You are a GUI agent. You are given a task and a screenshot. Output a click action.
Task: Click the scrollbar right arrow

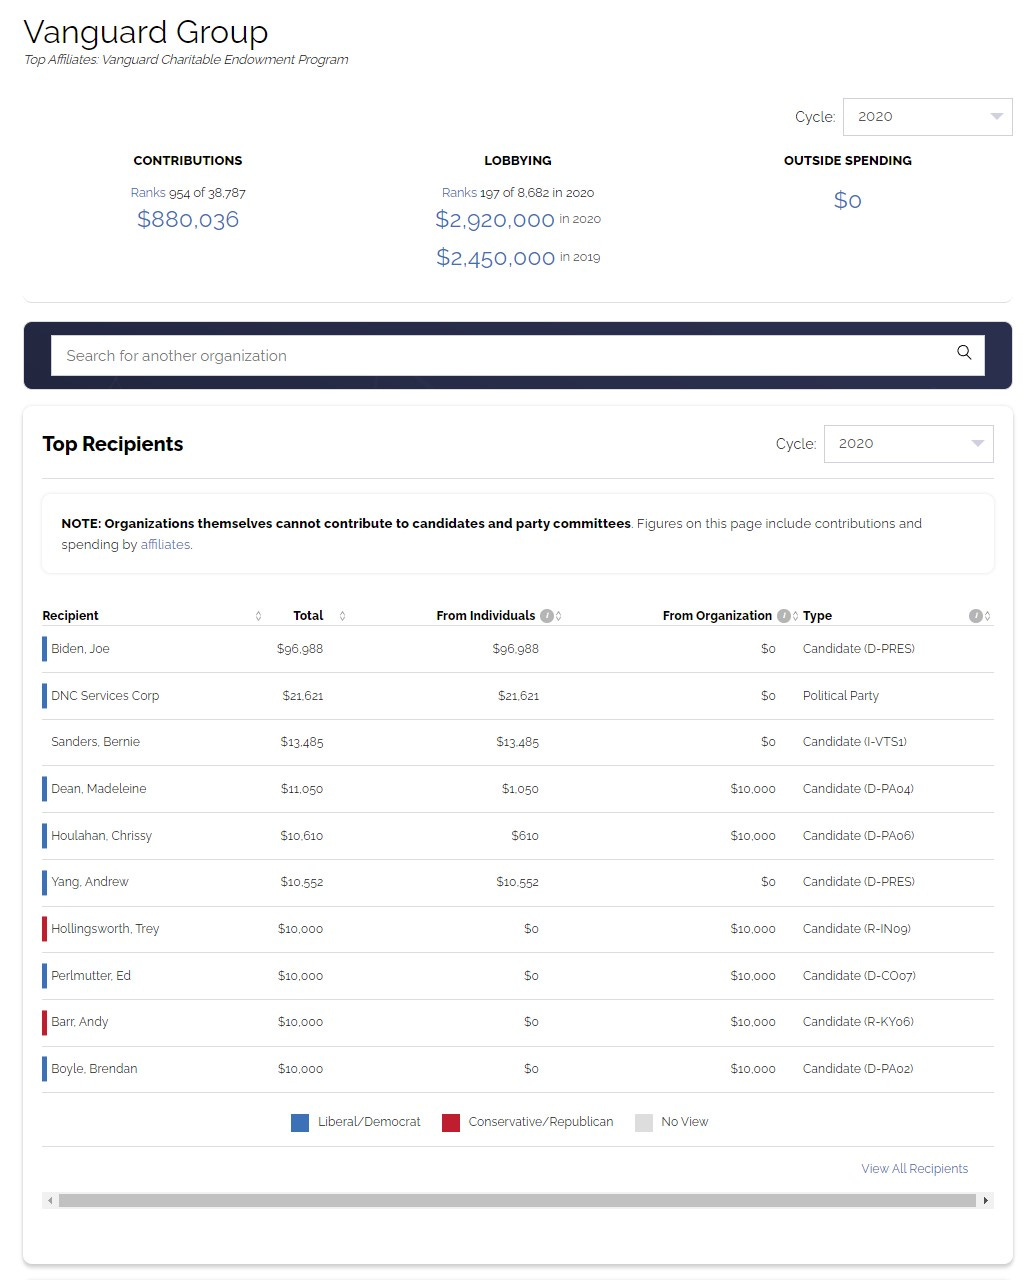click(x=986, y=1200)
